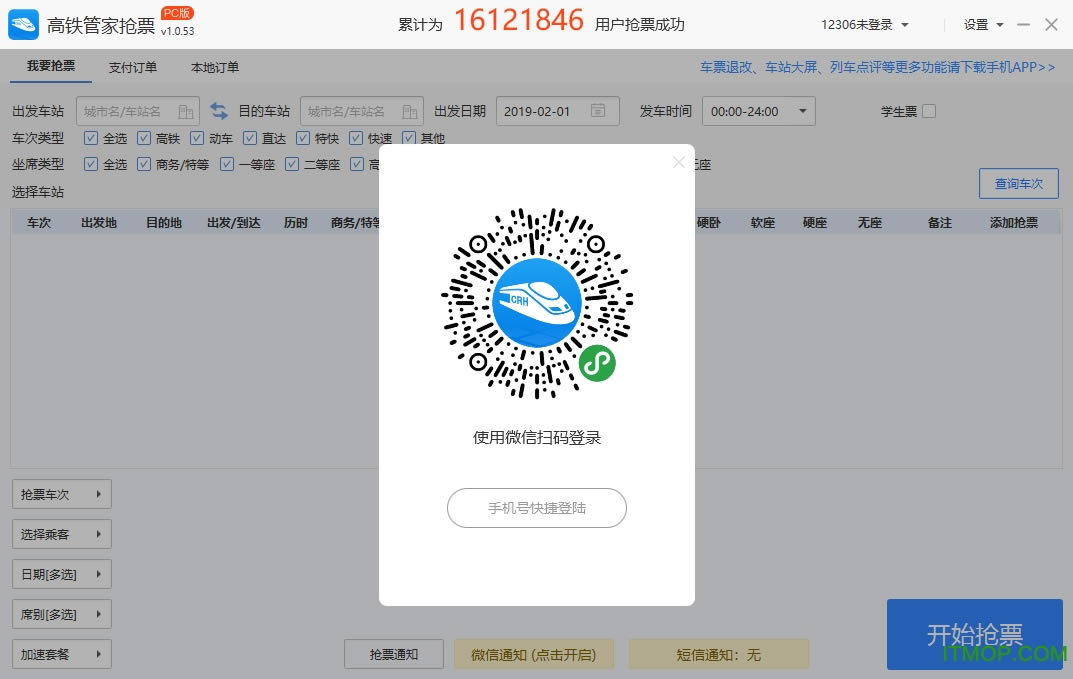Uncheck the 特快 train type checkbox
The height and width of the screenshot is (679, 1073).
click(x=303, y=138)
